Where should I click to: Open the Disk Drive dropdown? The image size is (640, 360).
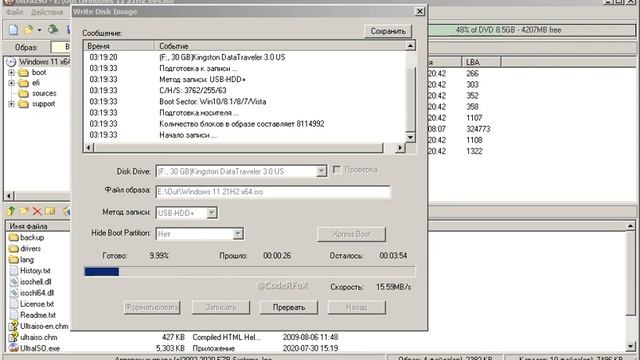(x=322, y=171)
